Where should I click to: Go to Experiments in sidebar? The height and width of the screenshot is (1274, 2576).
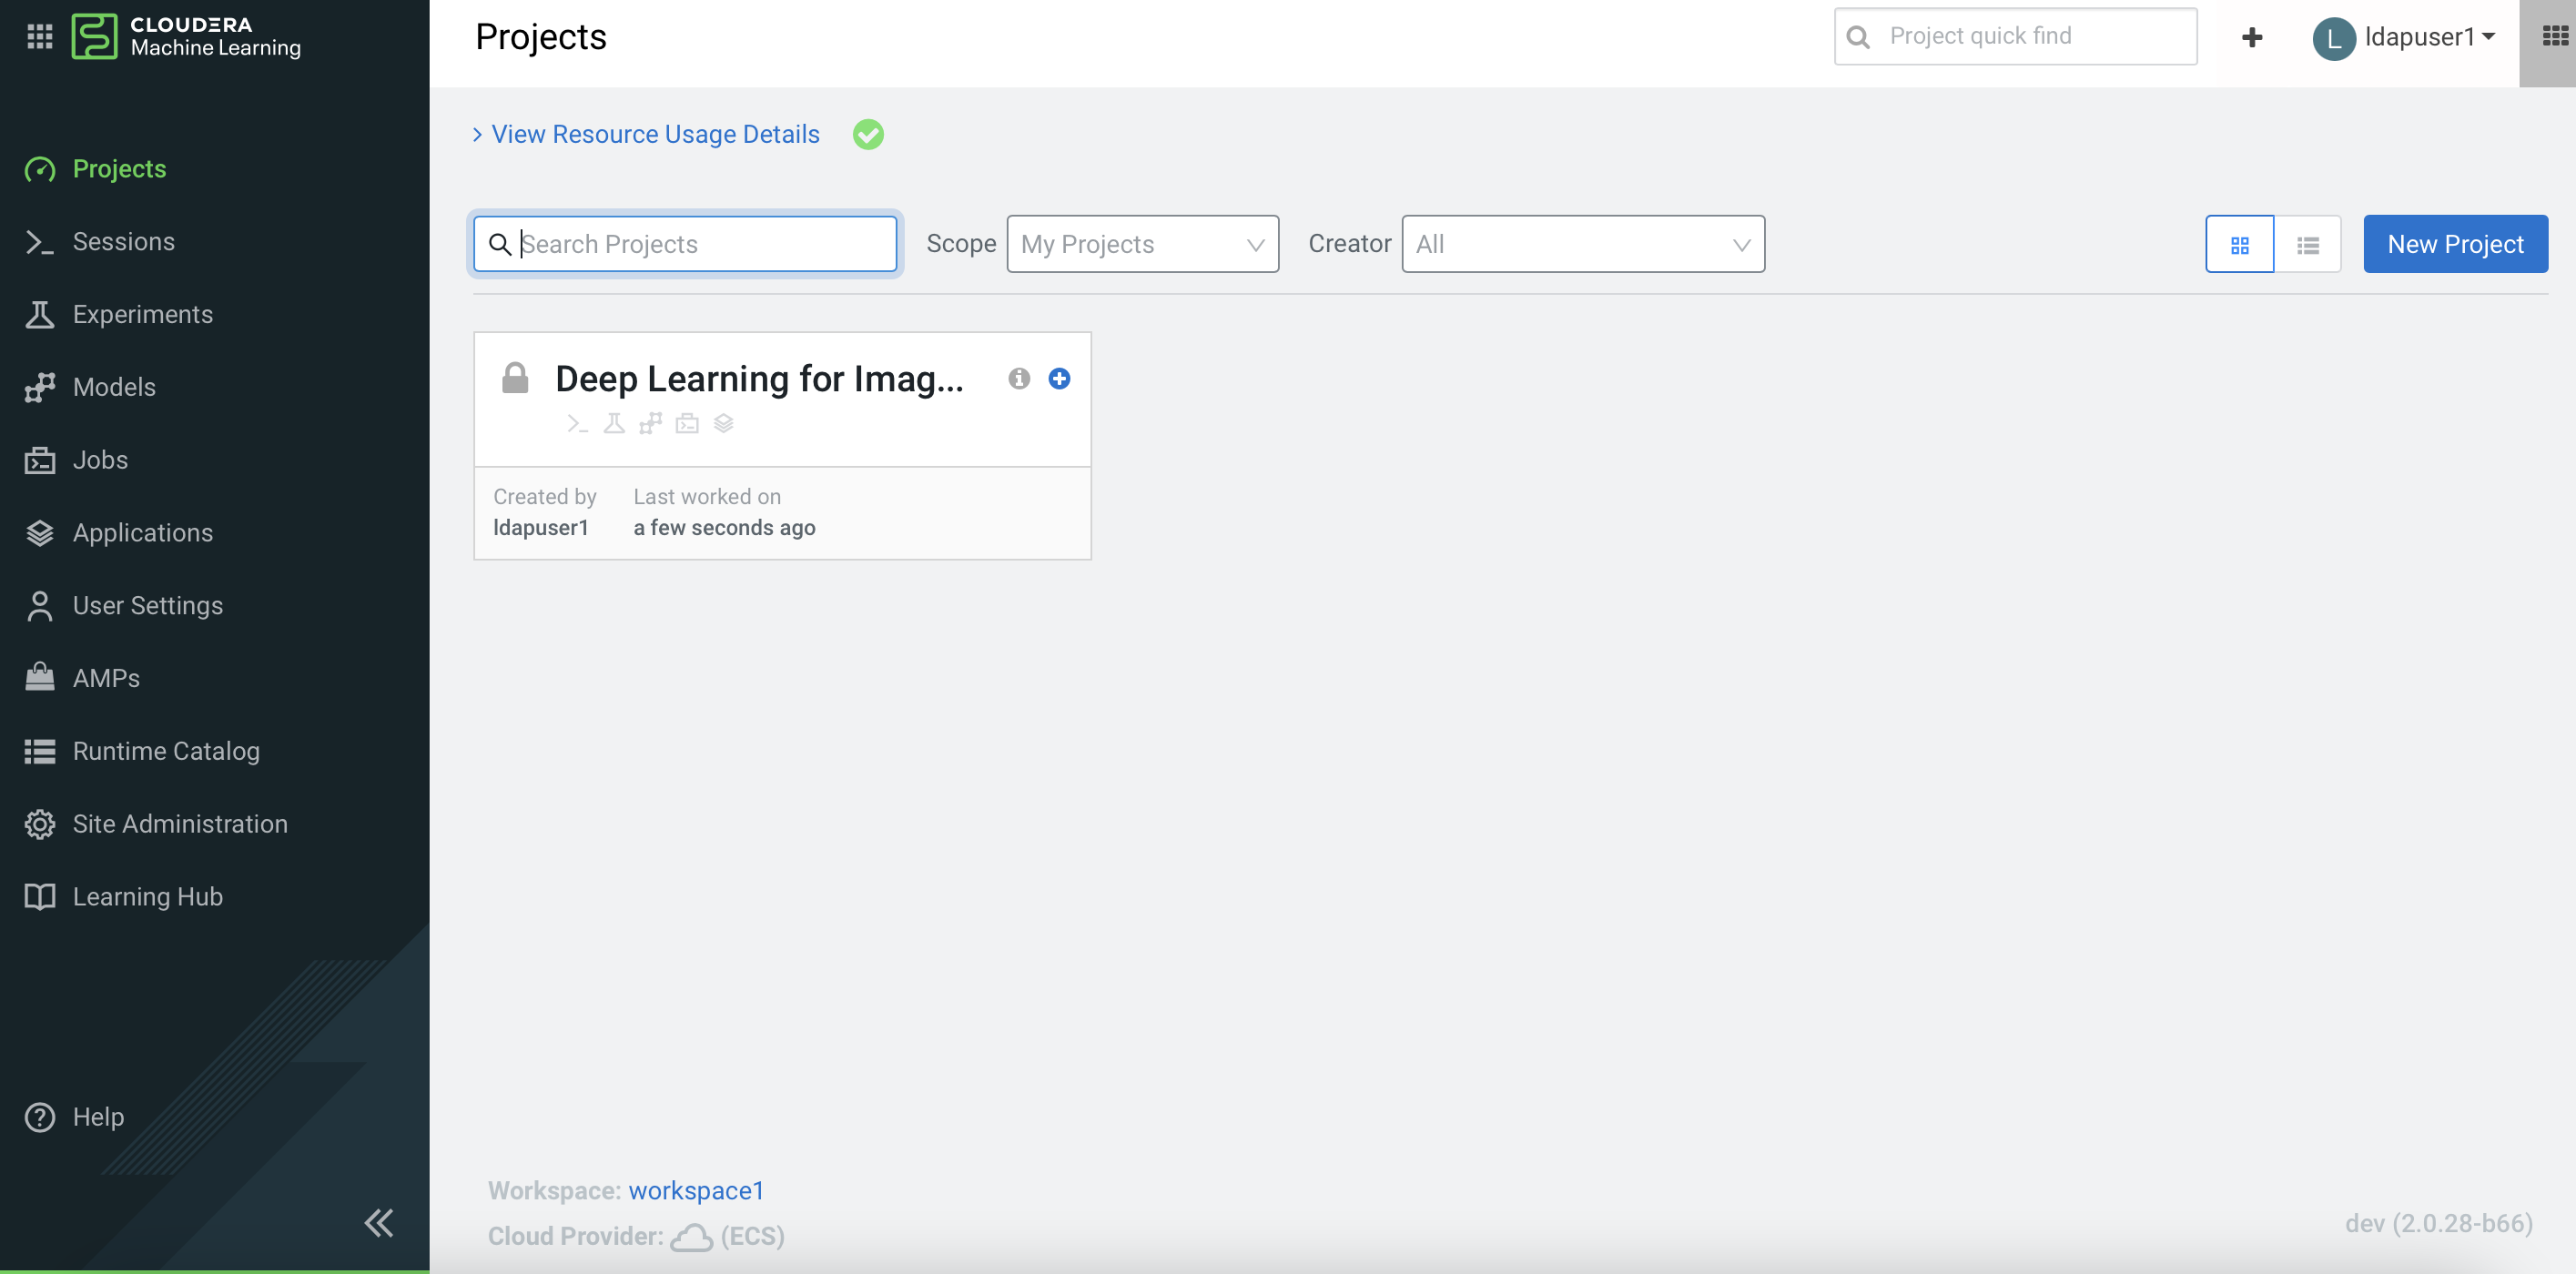(142, 314)
